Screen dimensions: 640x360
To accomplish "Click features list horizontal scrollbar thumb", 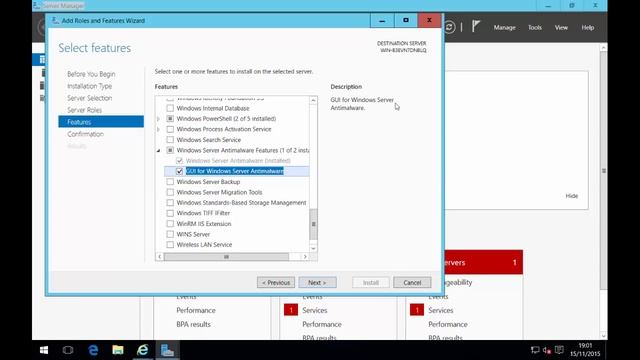I will 226,257.
